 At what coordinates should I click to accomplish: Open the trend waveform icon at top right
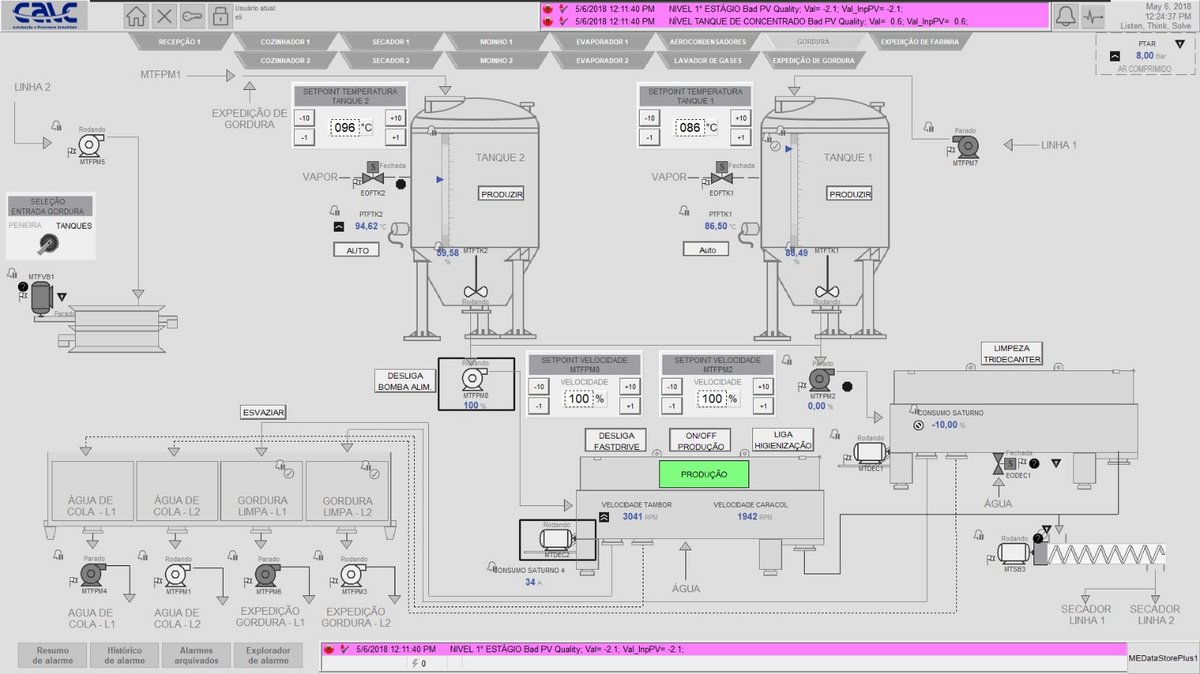click(x=1095, y=17)
